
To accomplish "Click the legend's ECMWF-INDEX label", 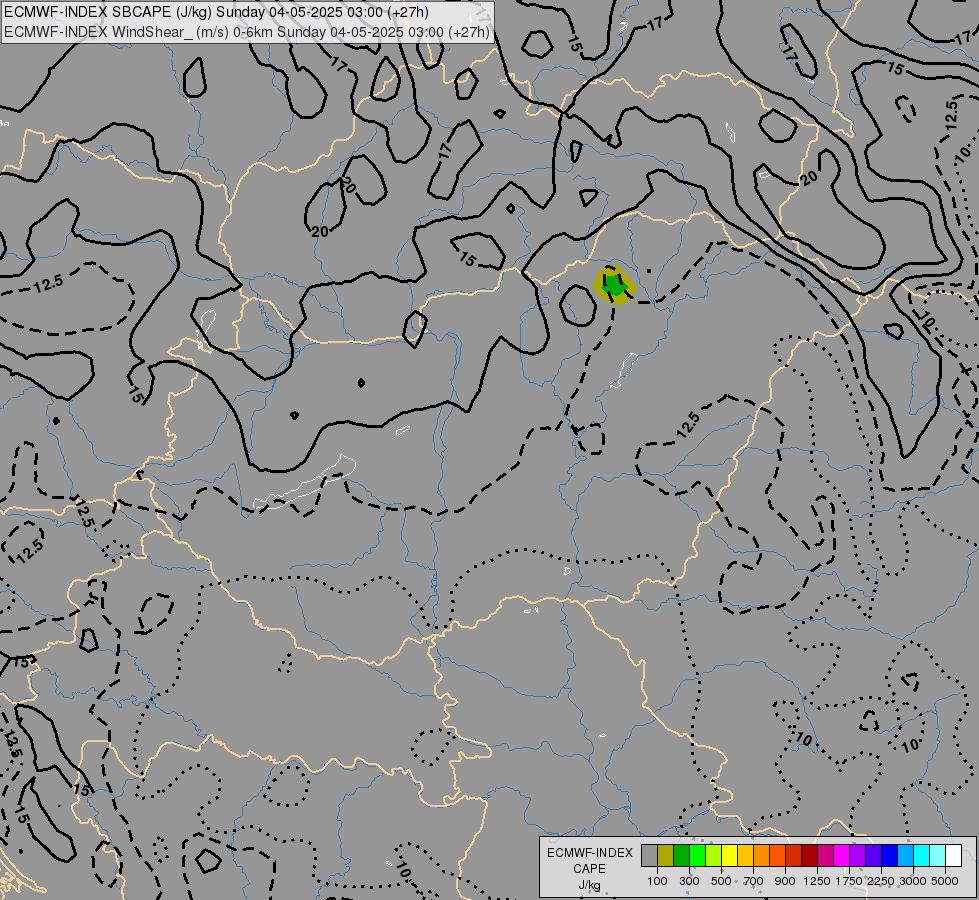I will tap(589, 853).
